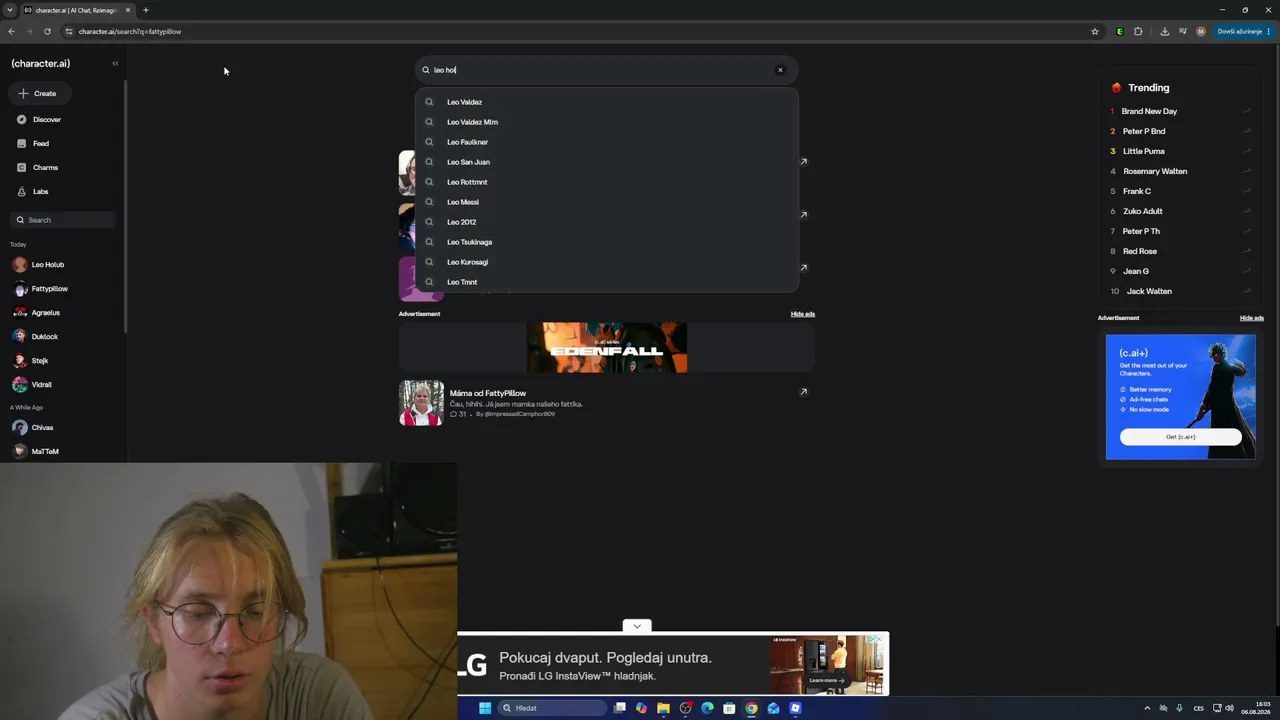Open Máma od FattyPillow character
This screenshot has width=1280, height=720.
coord(488,393)
